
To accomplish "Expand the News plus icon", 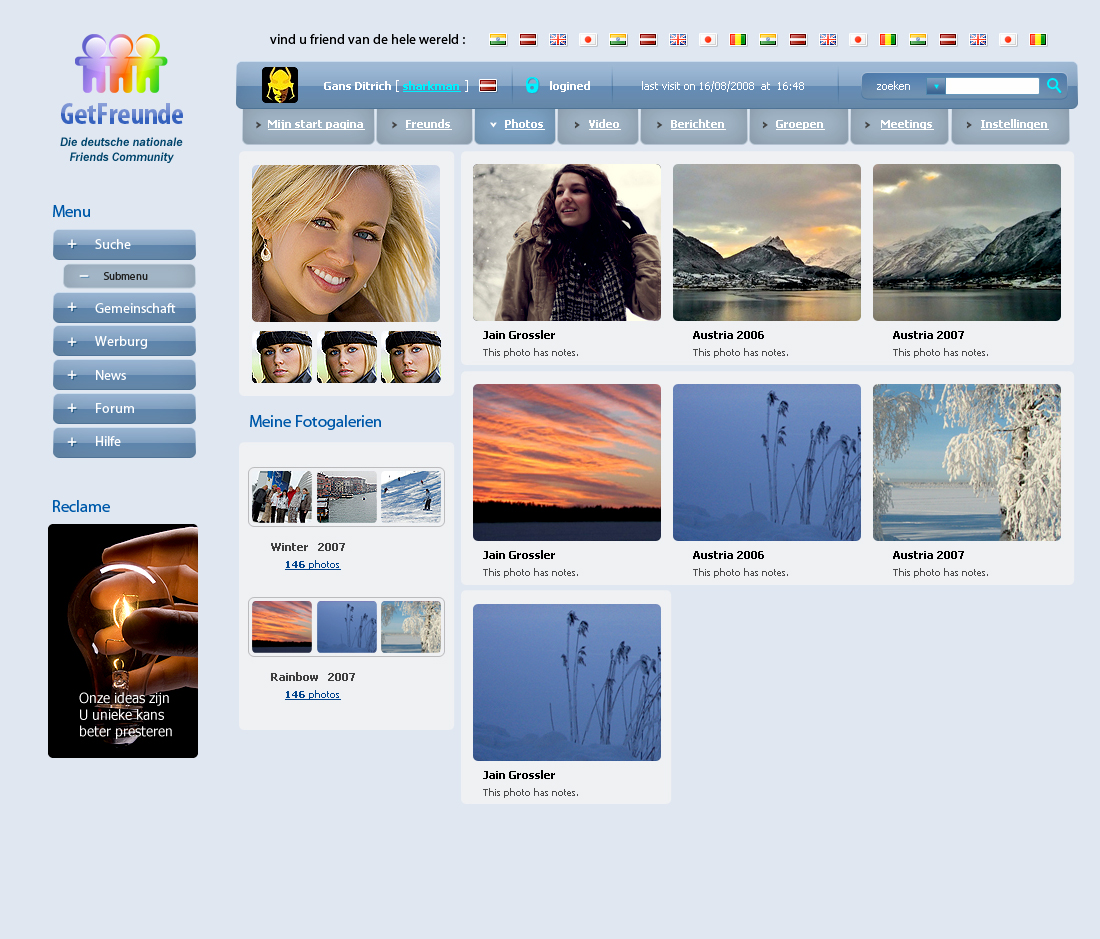I will (72, 375).
